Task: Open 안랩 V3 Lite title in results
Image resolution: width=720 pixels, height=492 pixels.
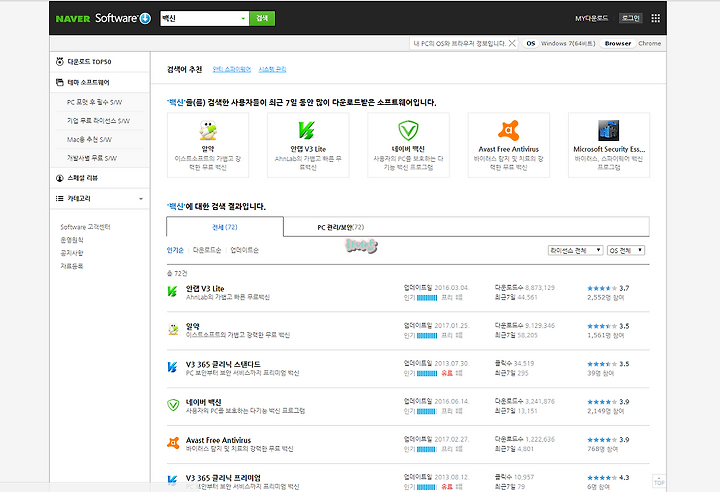Action: click(x=205, y=288)
